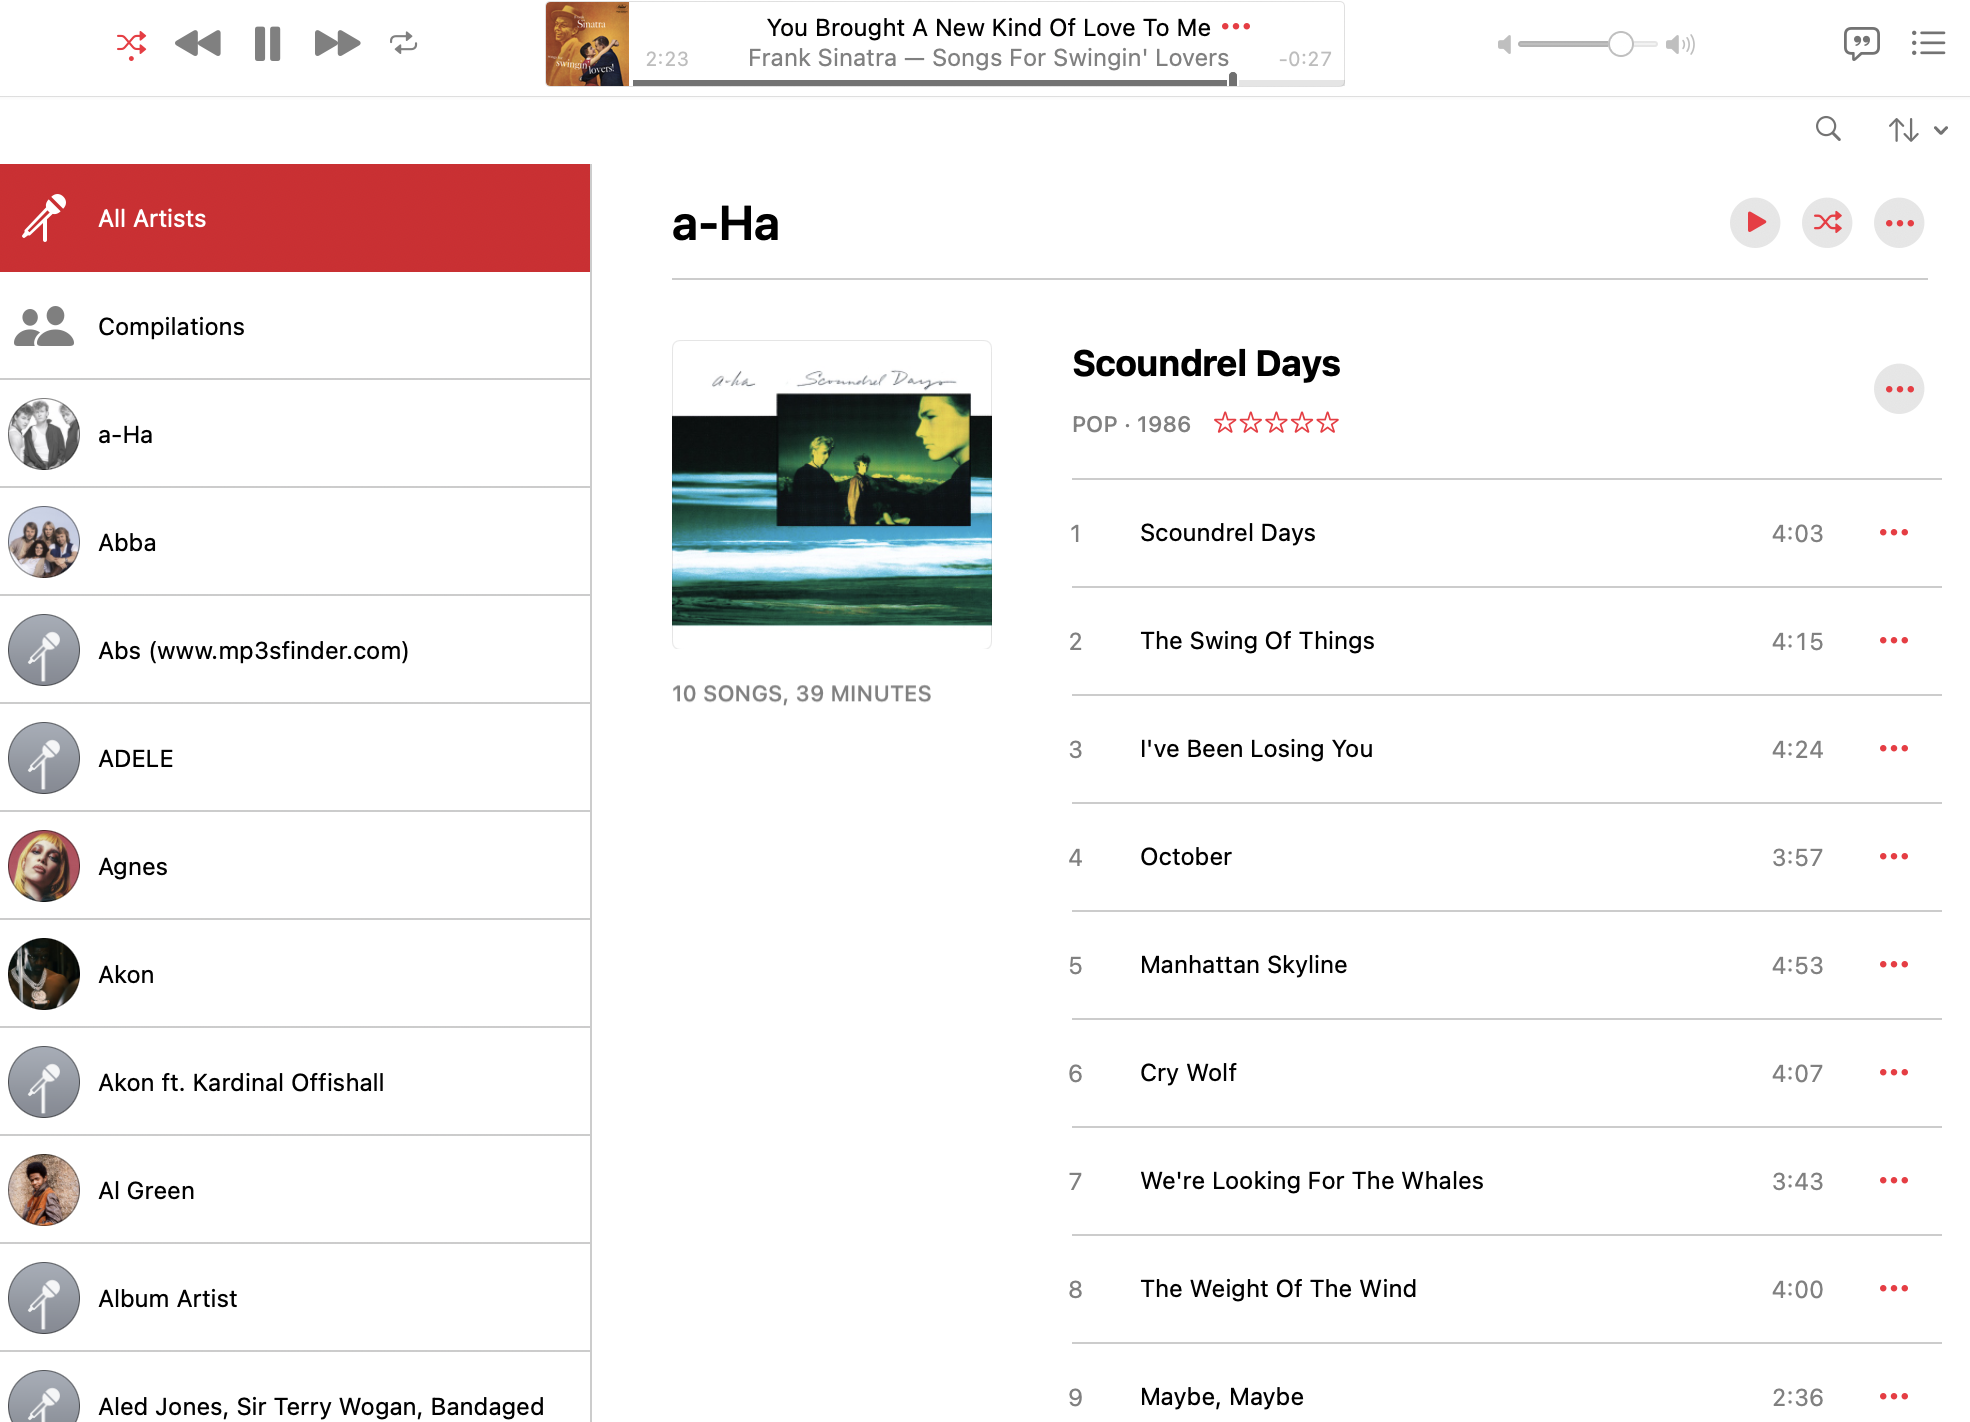Toggle shuffle in the playback controls

pos(131,43)
